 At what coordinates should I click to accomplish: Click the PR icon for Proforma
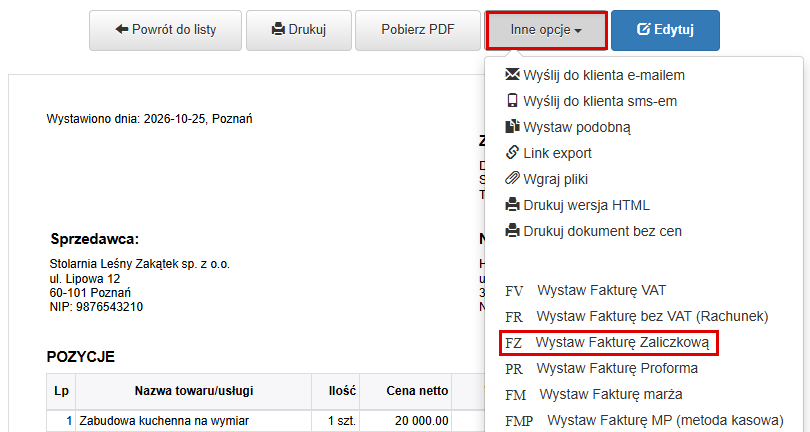point(514,369)
